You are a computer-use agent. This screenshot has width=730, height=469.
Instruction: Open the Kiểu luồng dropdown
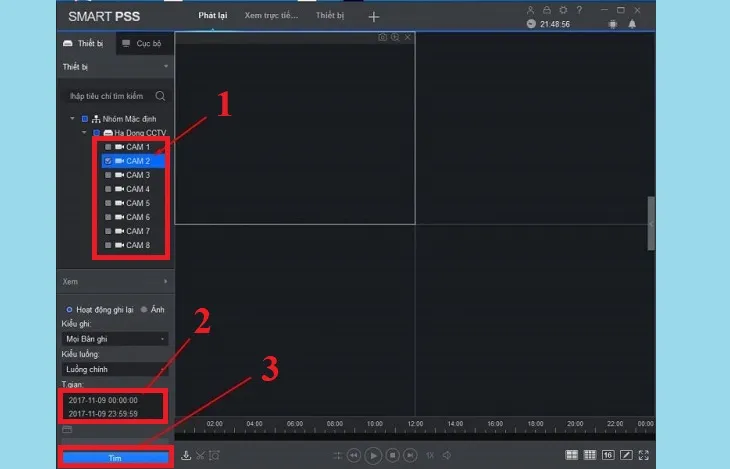(115, 369)
